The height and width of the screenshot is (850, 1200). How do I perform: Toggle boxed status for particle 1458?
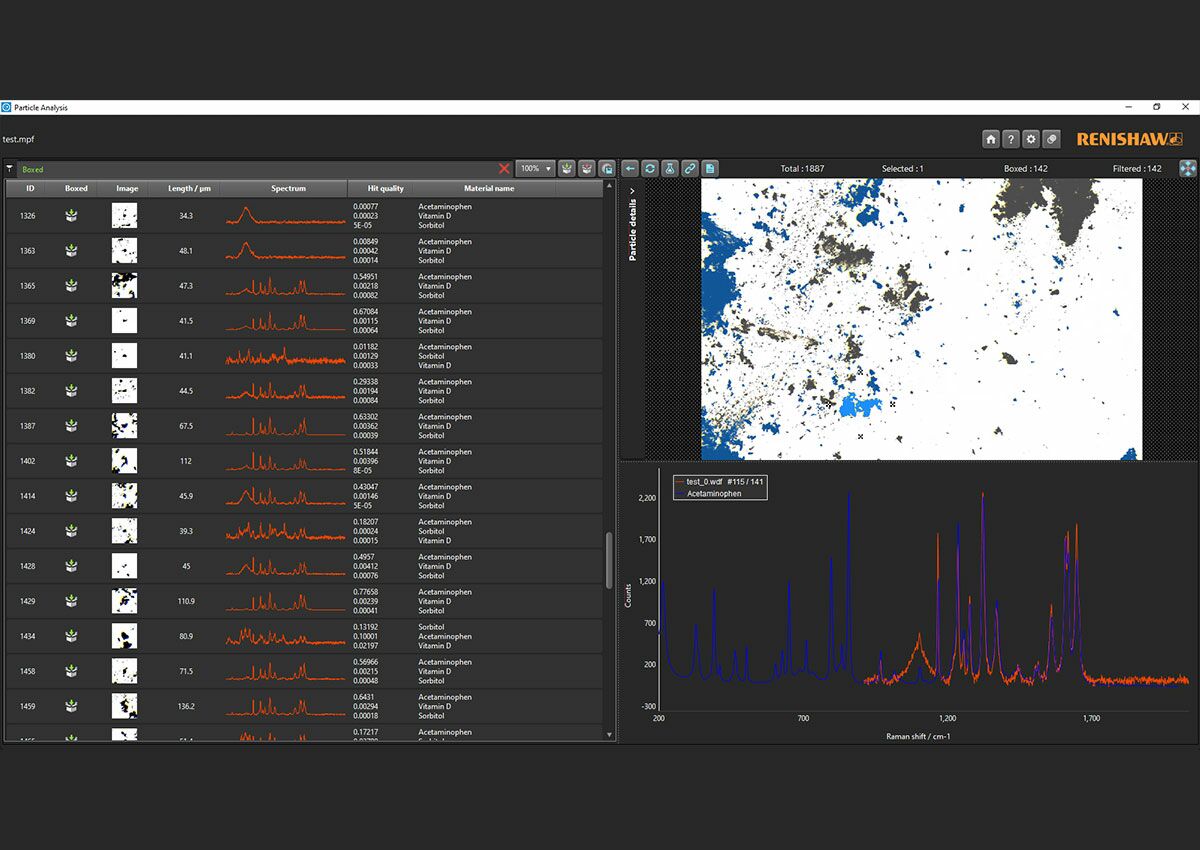(70, 670)
